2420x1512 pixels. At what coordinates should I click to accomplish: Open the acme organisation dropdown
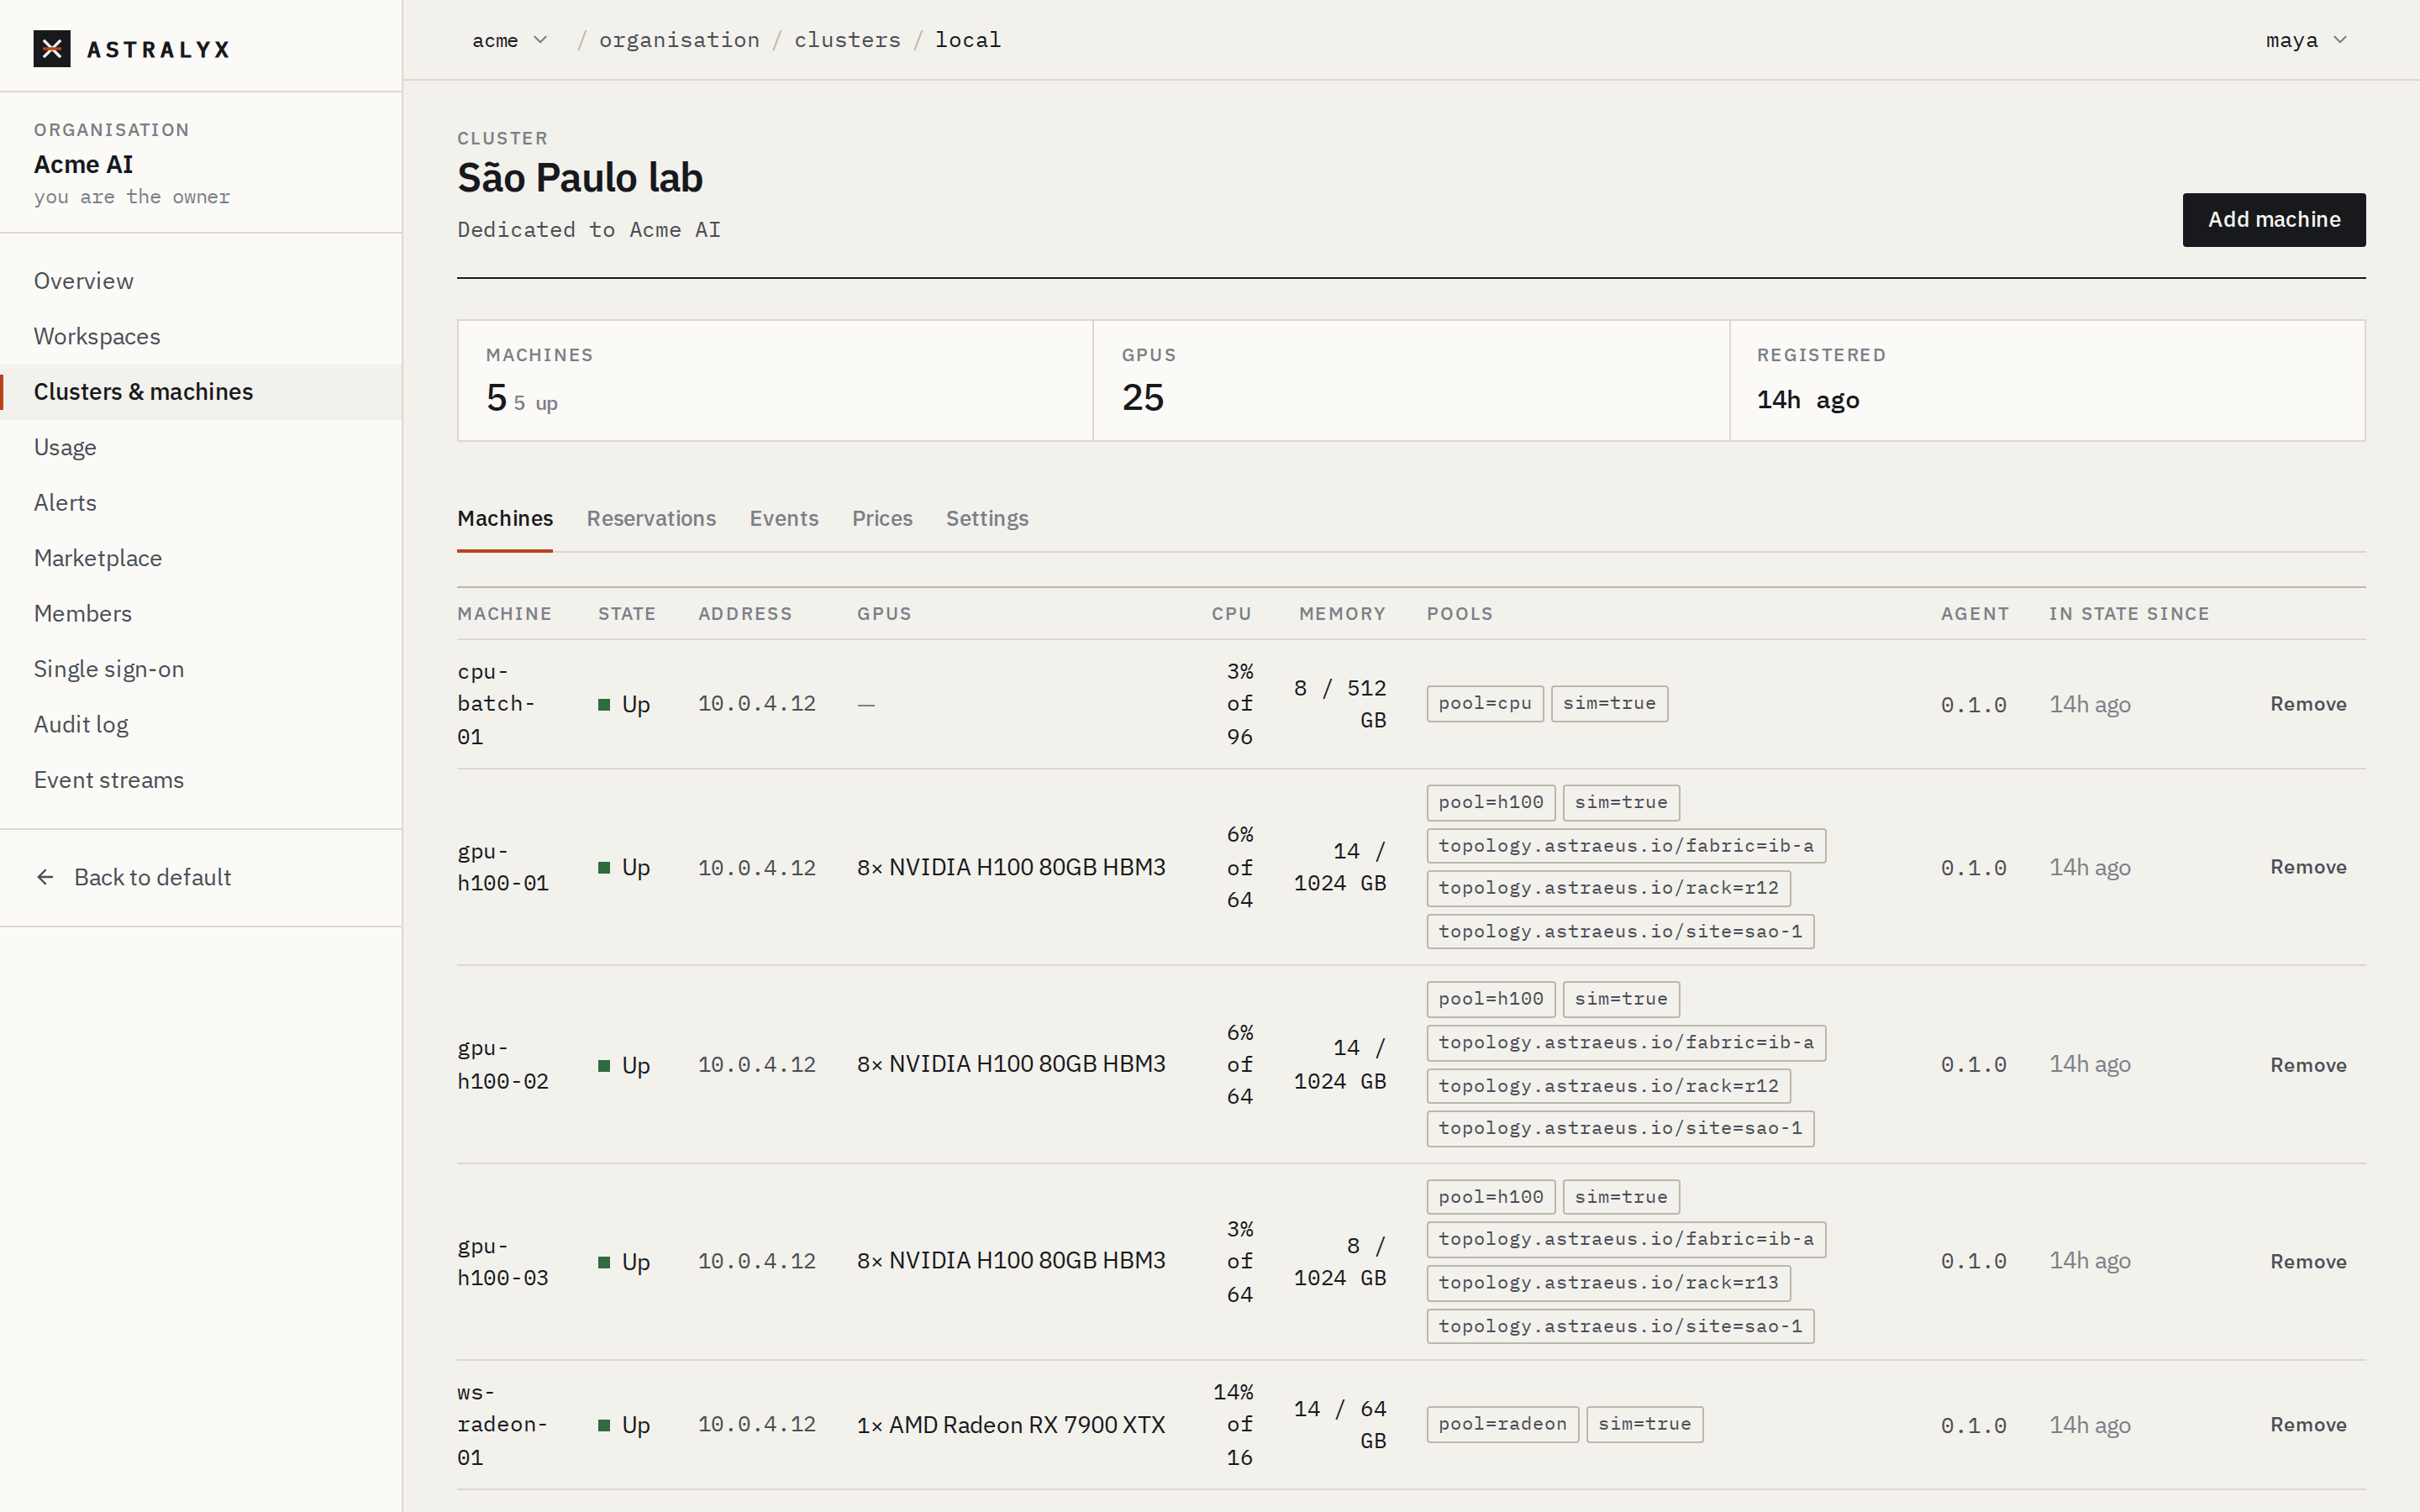(x=510, y=40)
